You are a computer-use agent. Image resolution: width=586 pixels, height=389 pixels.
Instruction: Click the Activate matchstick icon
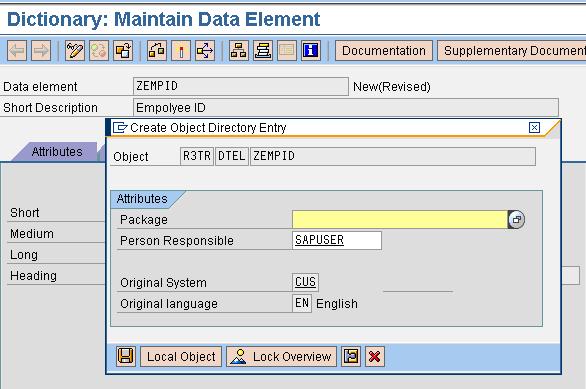(x=181, y=50)
